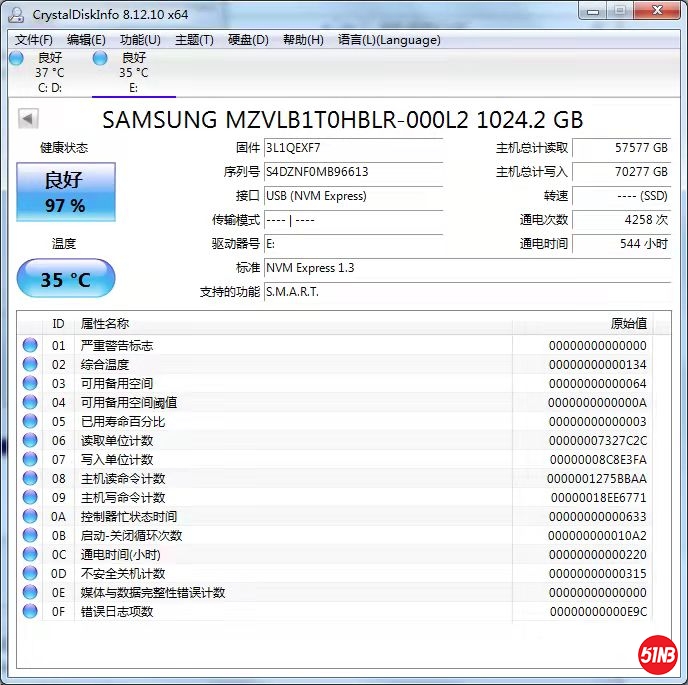Viewport: 688px width, 685px height.
Task: Click the CrystalDiskInfo title bar app icon
Action: tap(17, 14)
